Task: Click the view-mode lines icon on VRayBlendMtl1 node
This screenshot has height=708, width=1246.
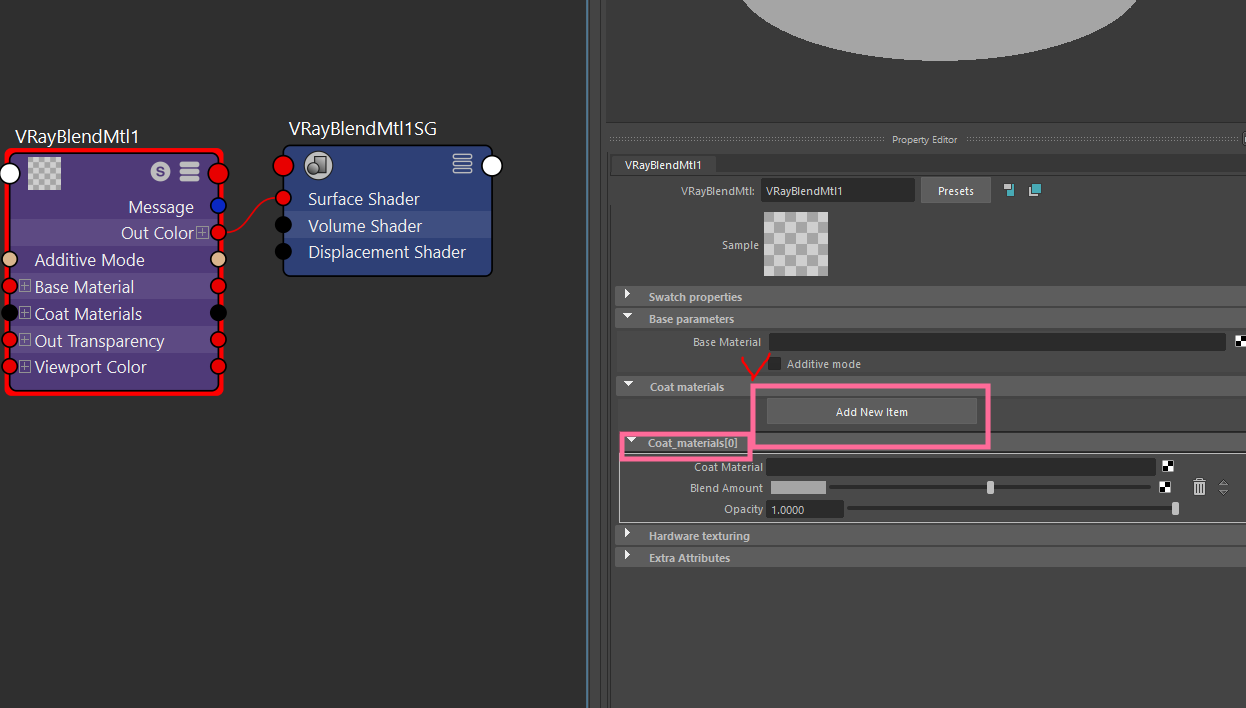Action: [x=189, y=172]
